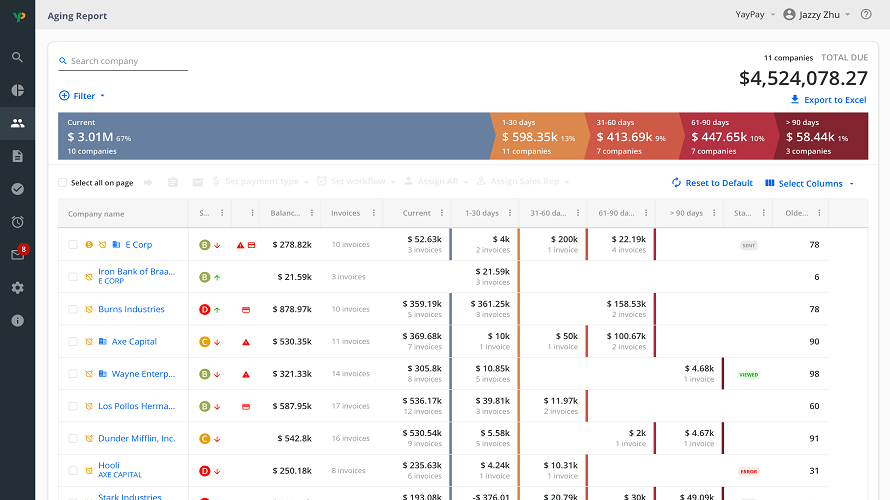
Task: Select the 1-30 days aging bucket
Action: (x=538, y=137)
